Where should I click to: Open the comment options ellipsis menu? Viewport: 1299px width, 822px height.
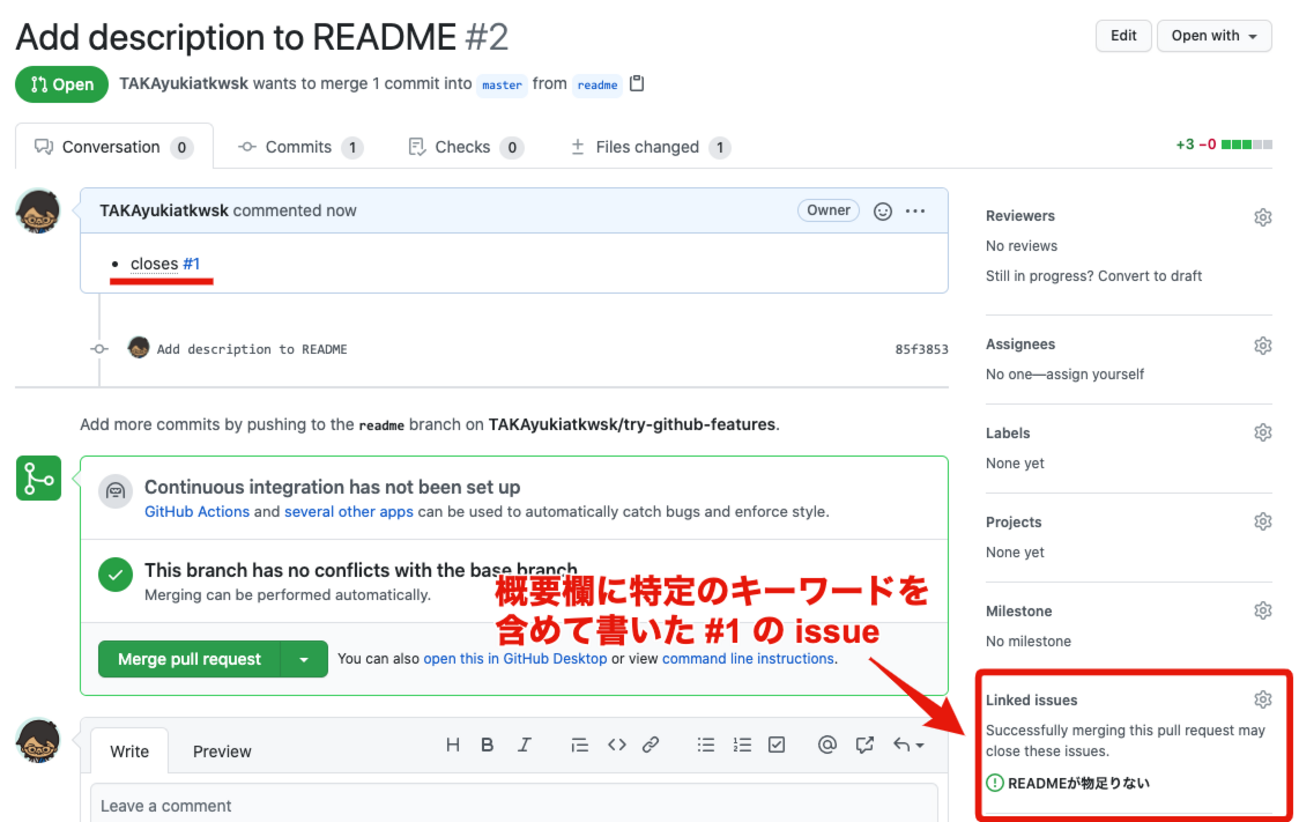[x=915, y=211]
